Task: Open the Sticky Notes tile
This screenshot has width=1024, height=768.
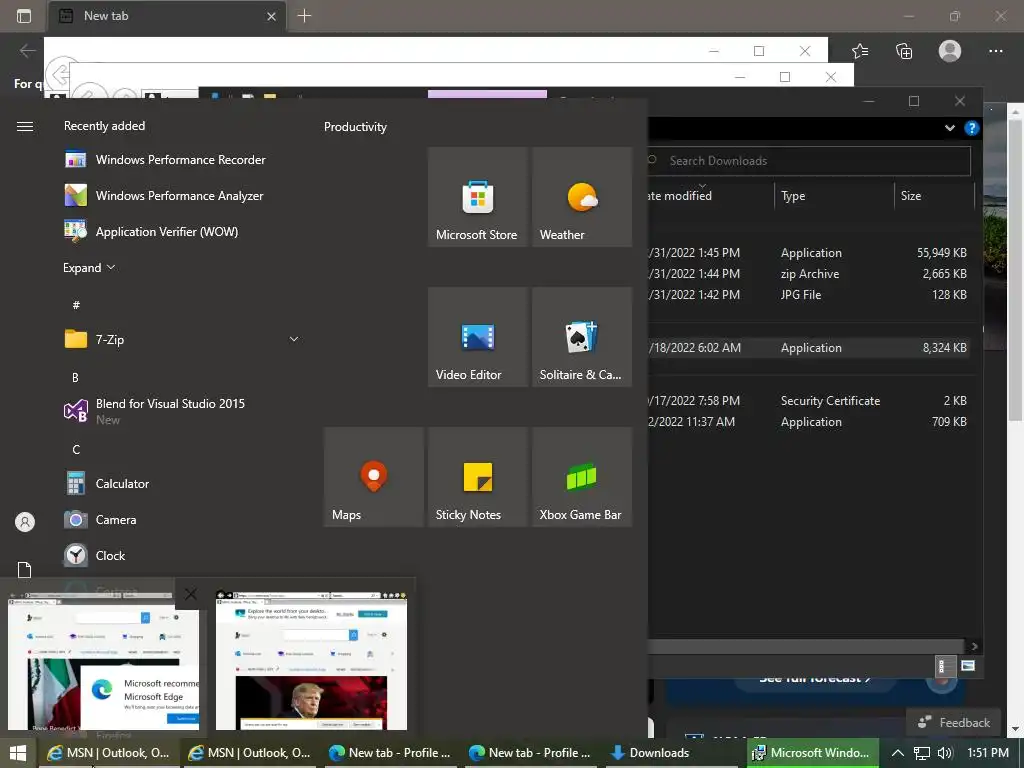Action: (x=477, y=477)
